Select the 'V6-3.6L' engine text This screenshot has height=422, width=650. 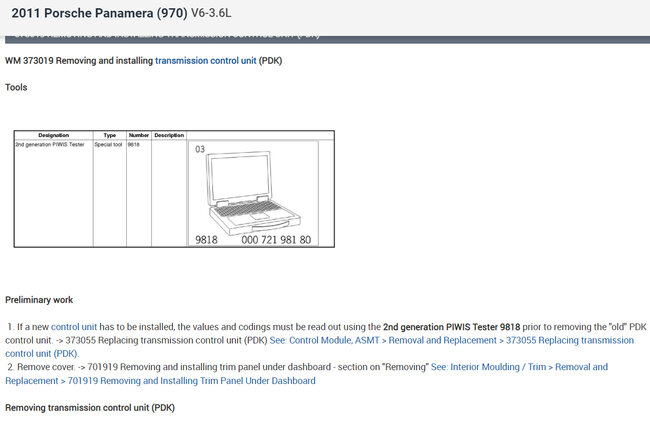coord(211,13)
